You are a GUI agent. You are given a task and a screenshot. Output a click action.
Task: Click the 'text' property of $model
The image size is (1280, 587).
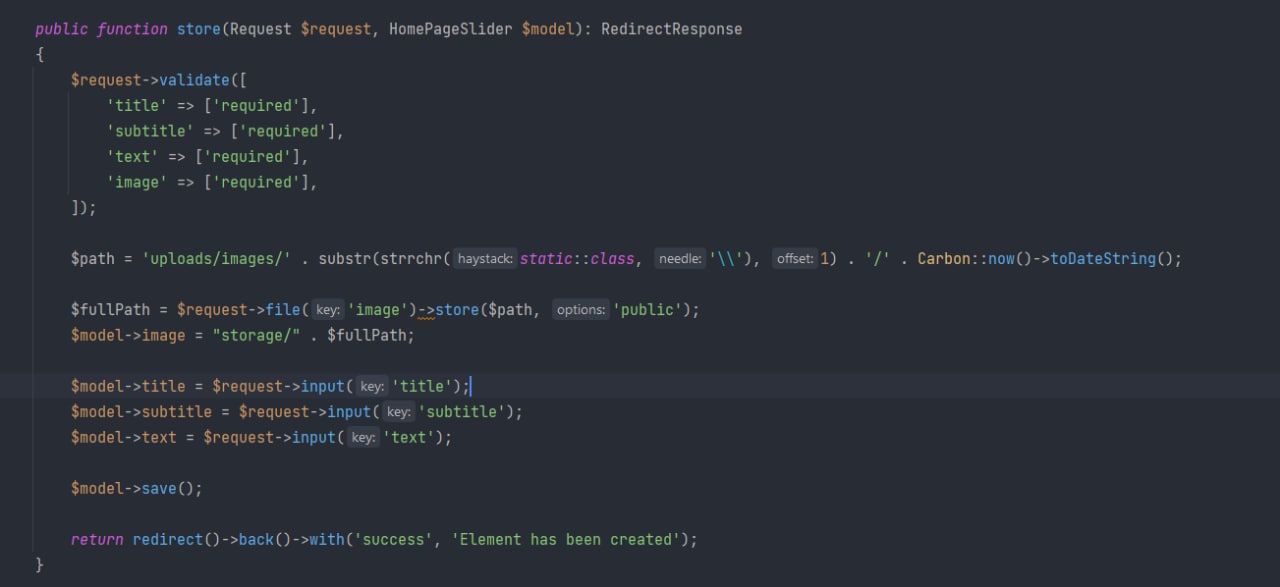159,437
